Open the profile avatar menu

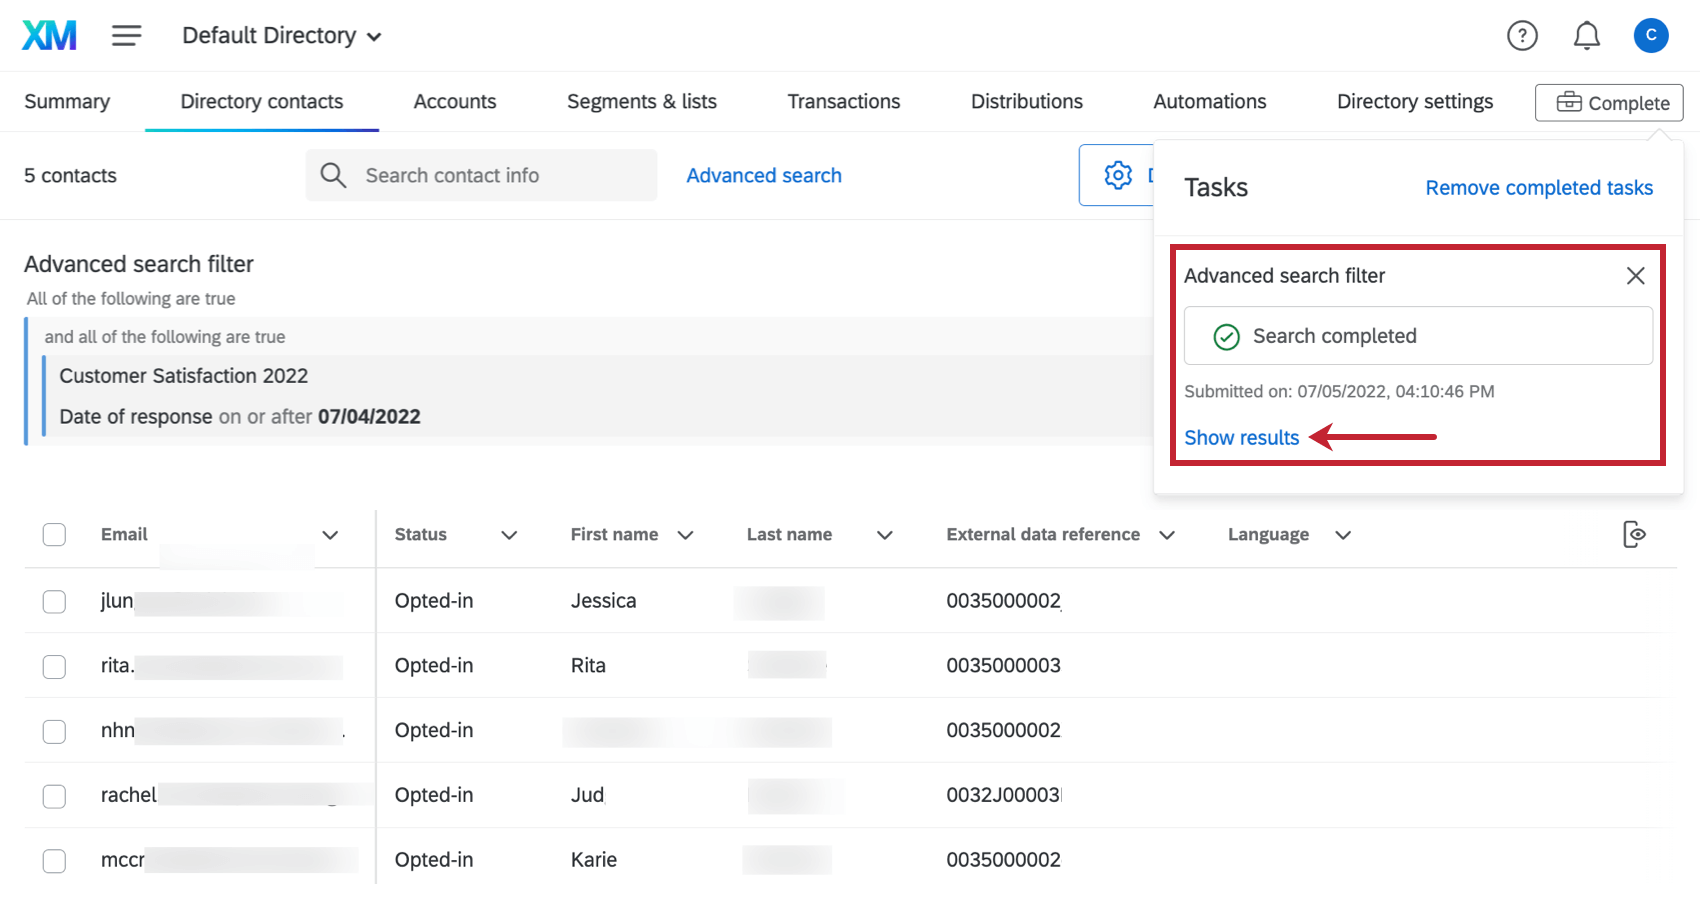click(1651, 35)
